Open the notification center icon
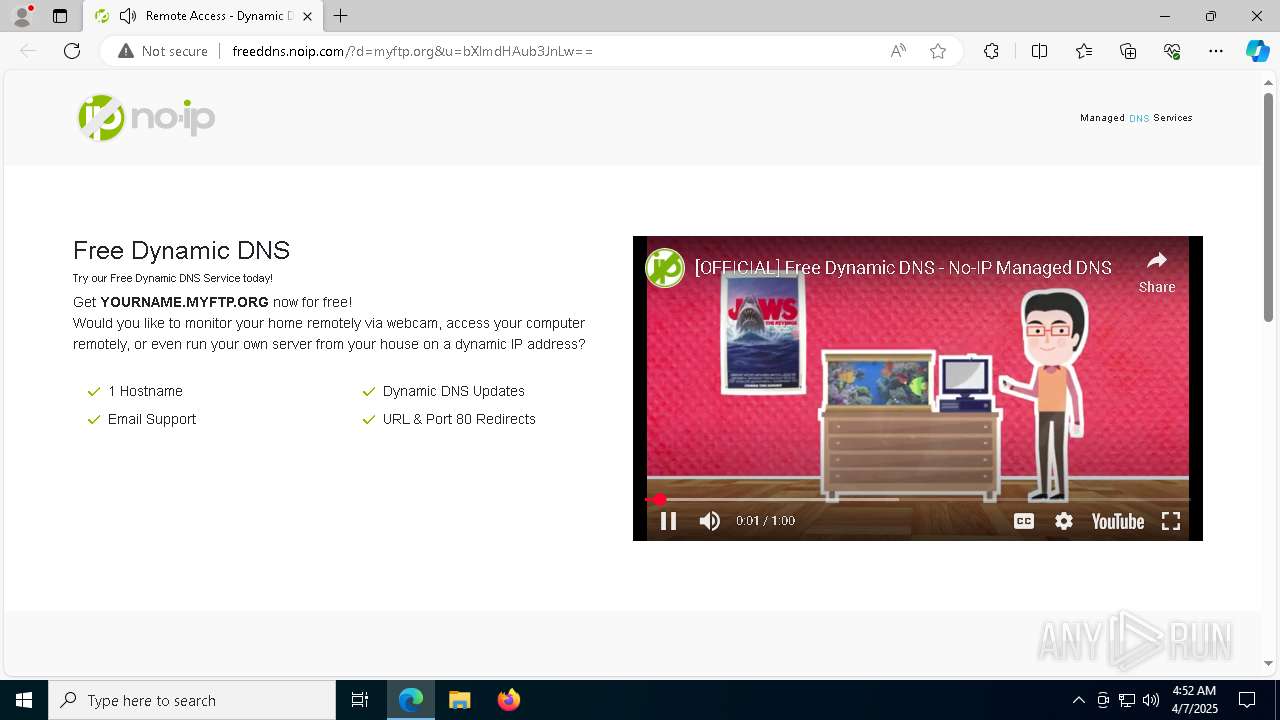The width and height of the screenshot is (1280, 720). (1247, 700)
